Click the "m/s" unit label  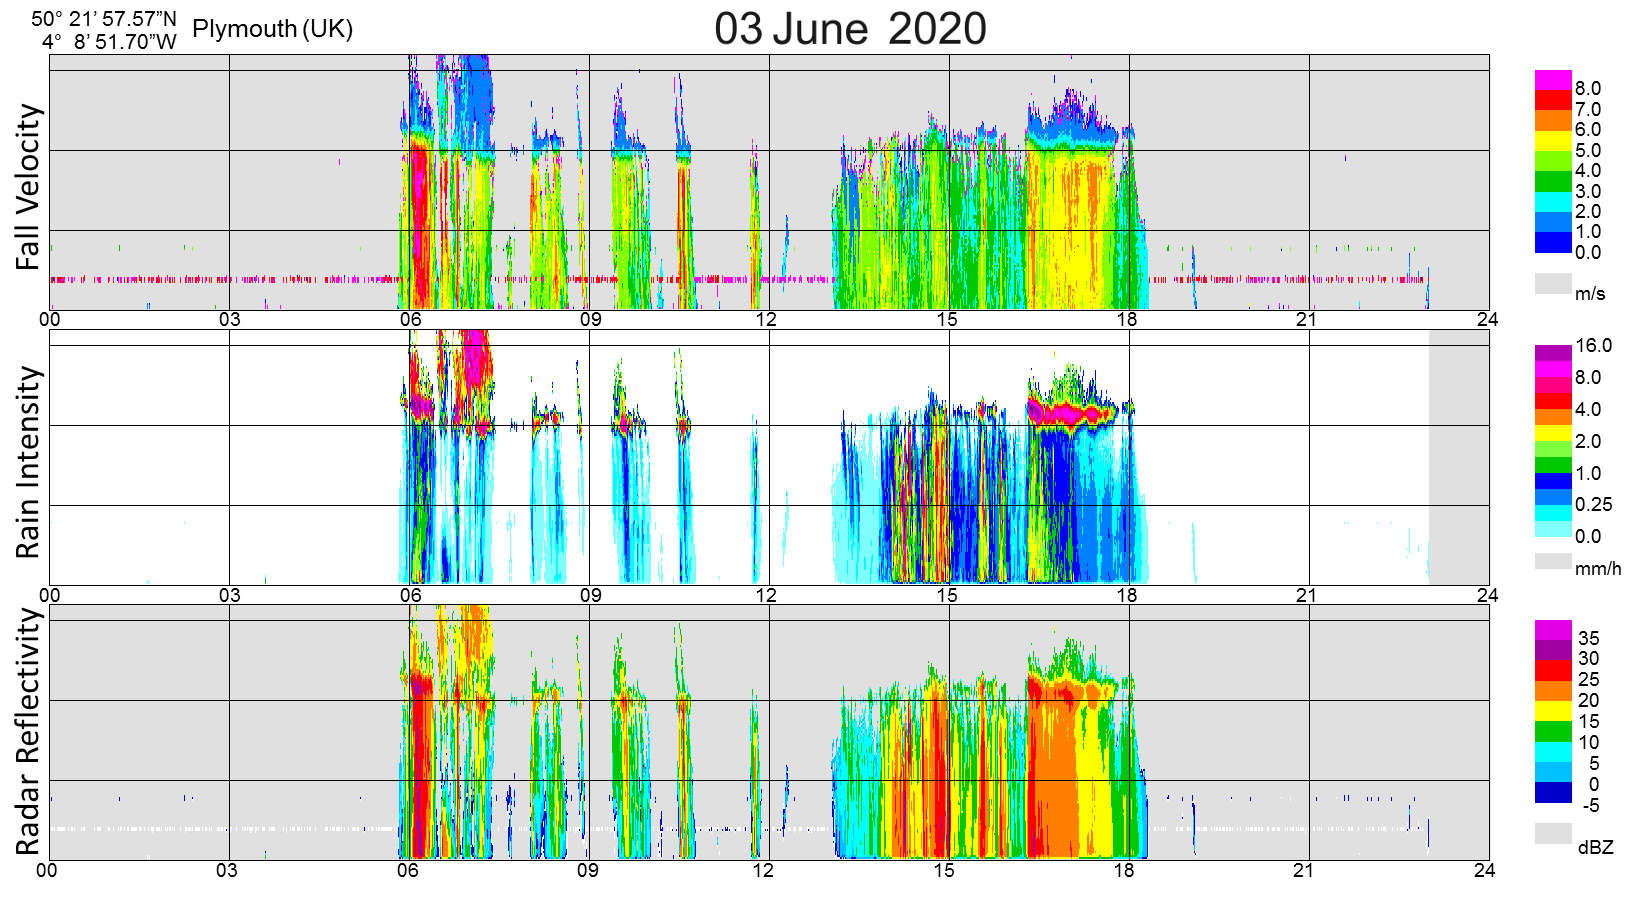pos(1590,293)
